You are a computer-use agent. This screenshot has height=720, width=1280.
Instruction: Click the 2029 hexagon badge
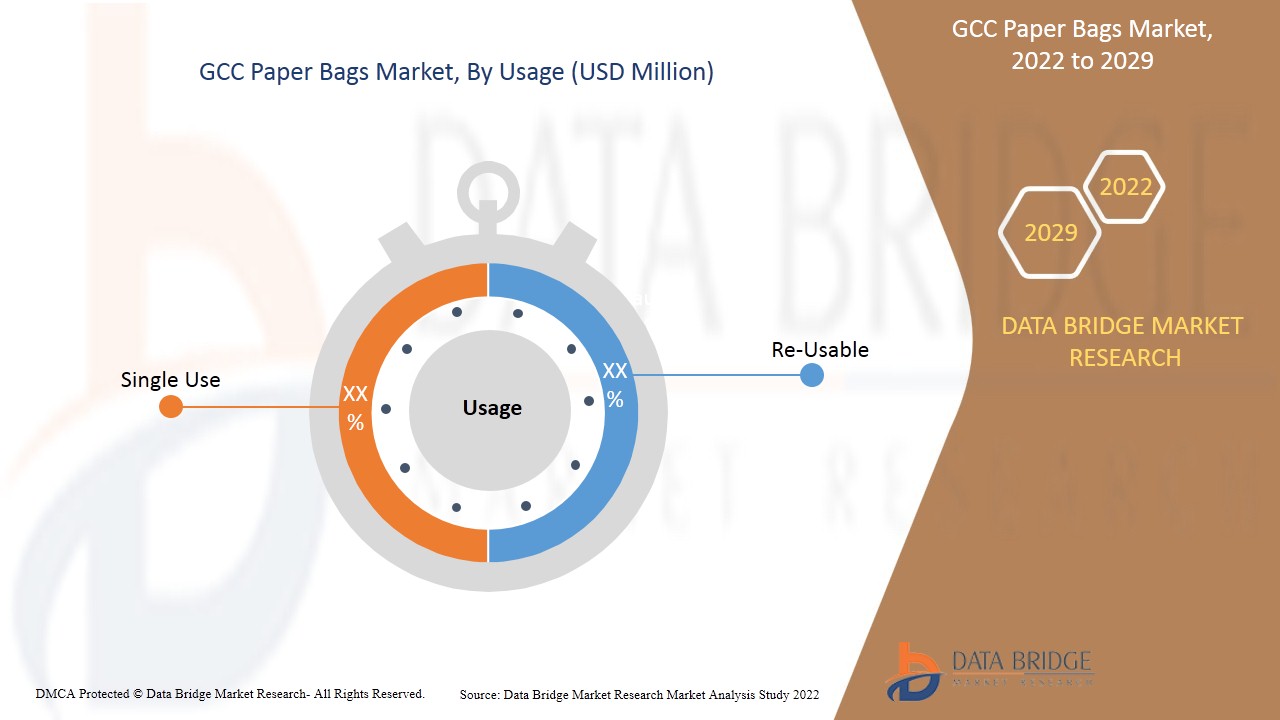[1050, 233]
